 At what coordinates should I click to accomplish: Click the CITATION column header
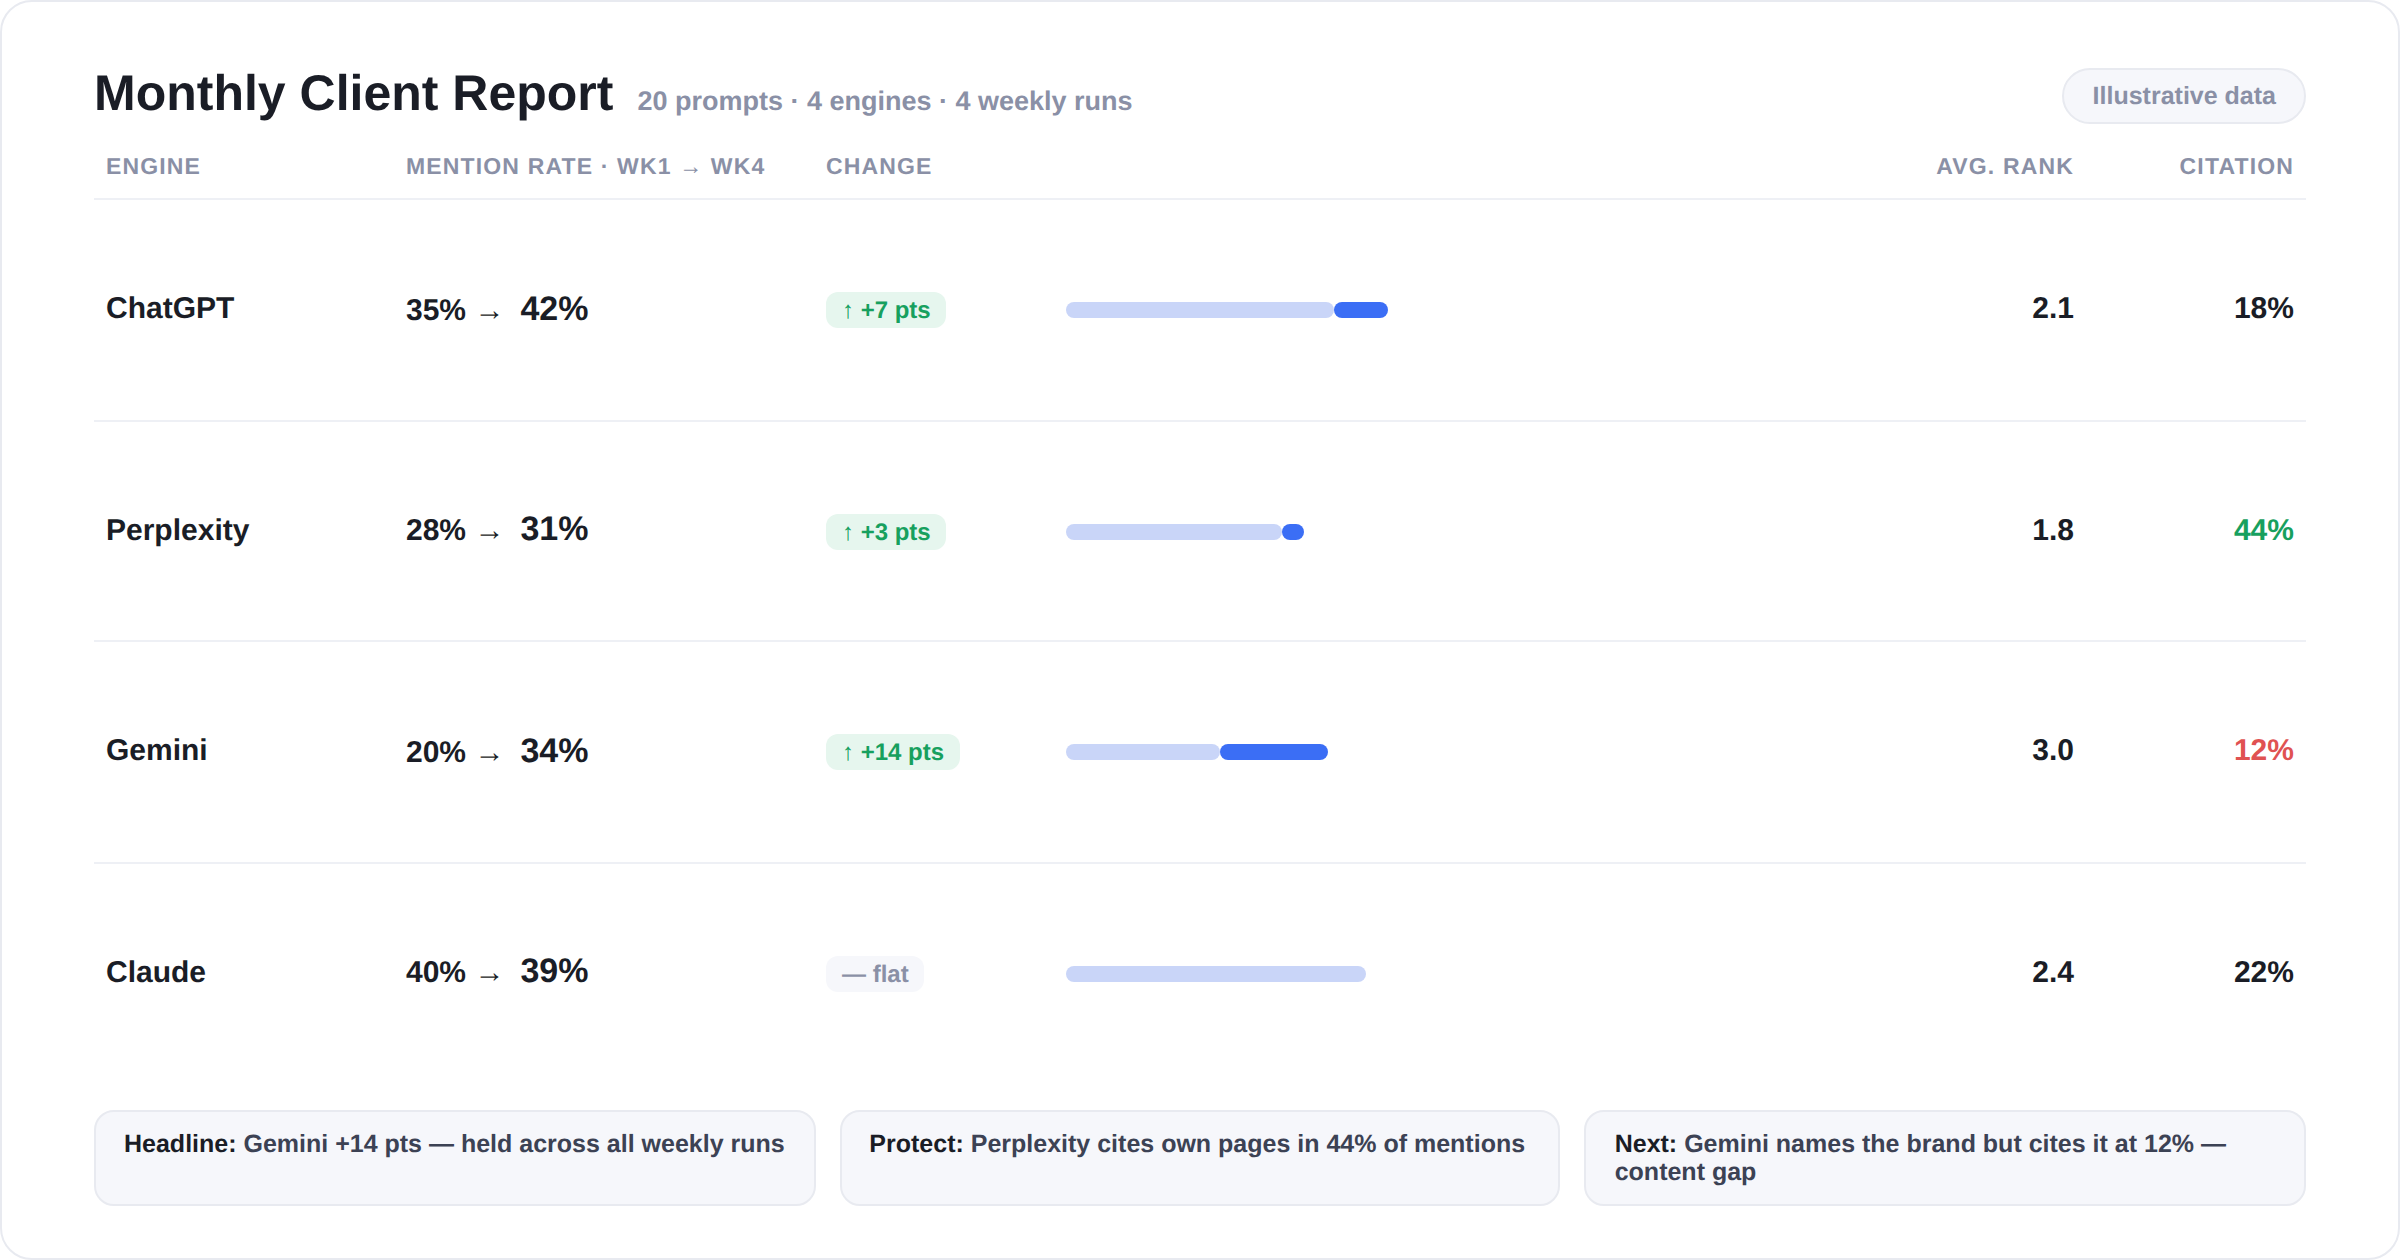[2236, 166]
